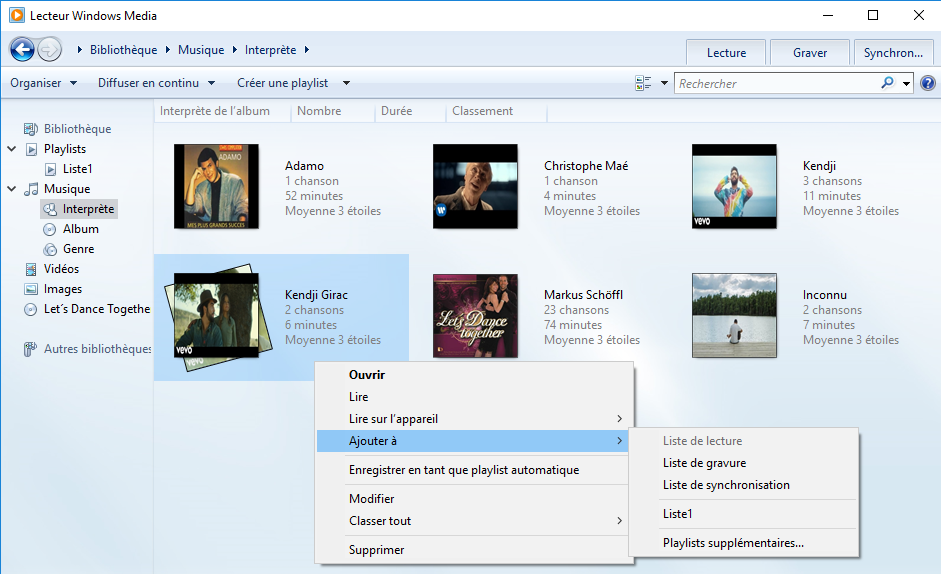This screenshot has width=941, height=574.
Task: Click the Let's Dance Together disc icon
Action: coord(31,309)
